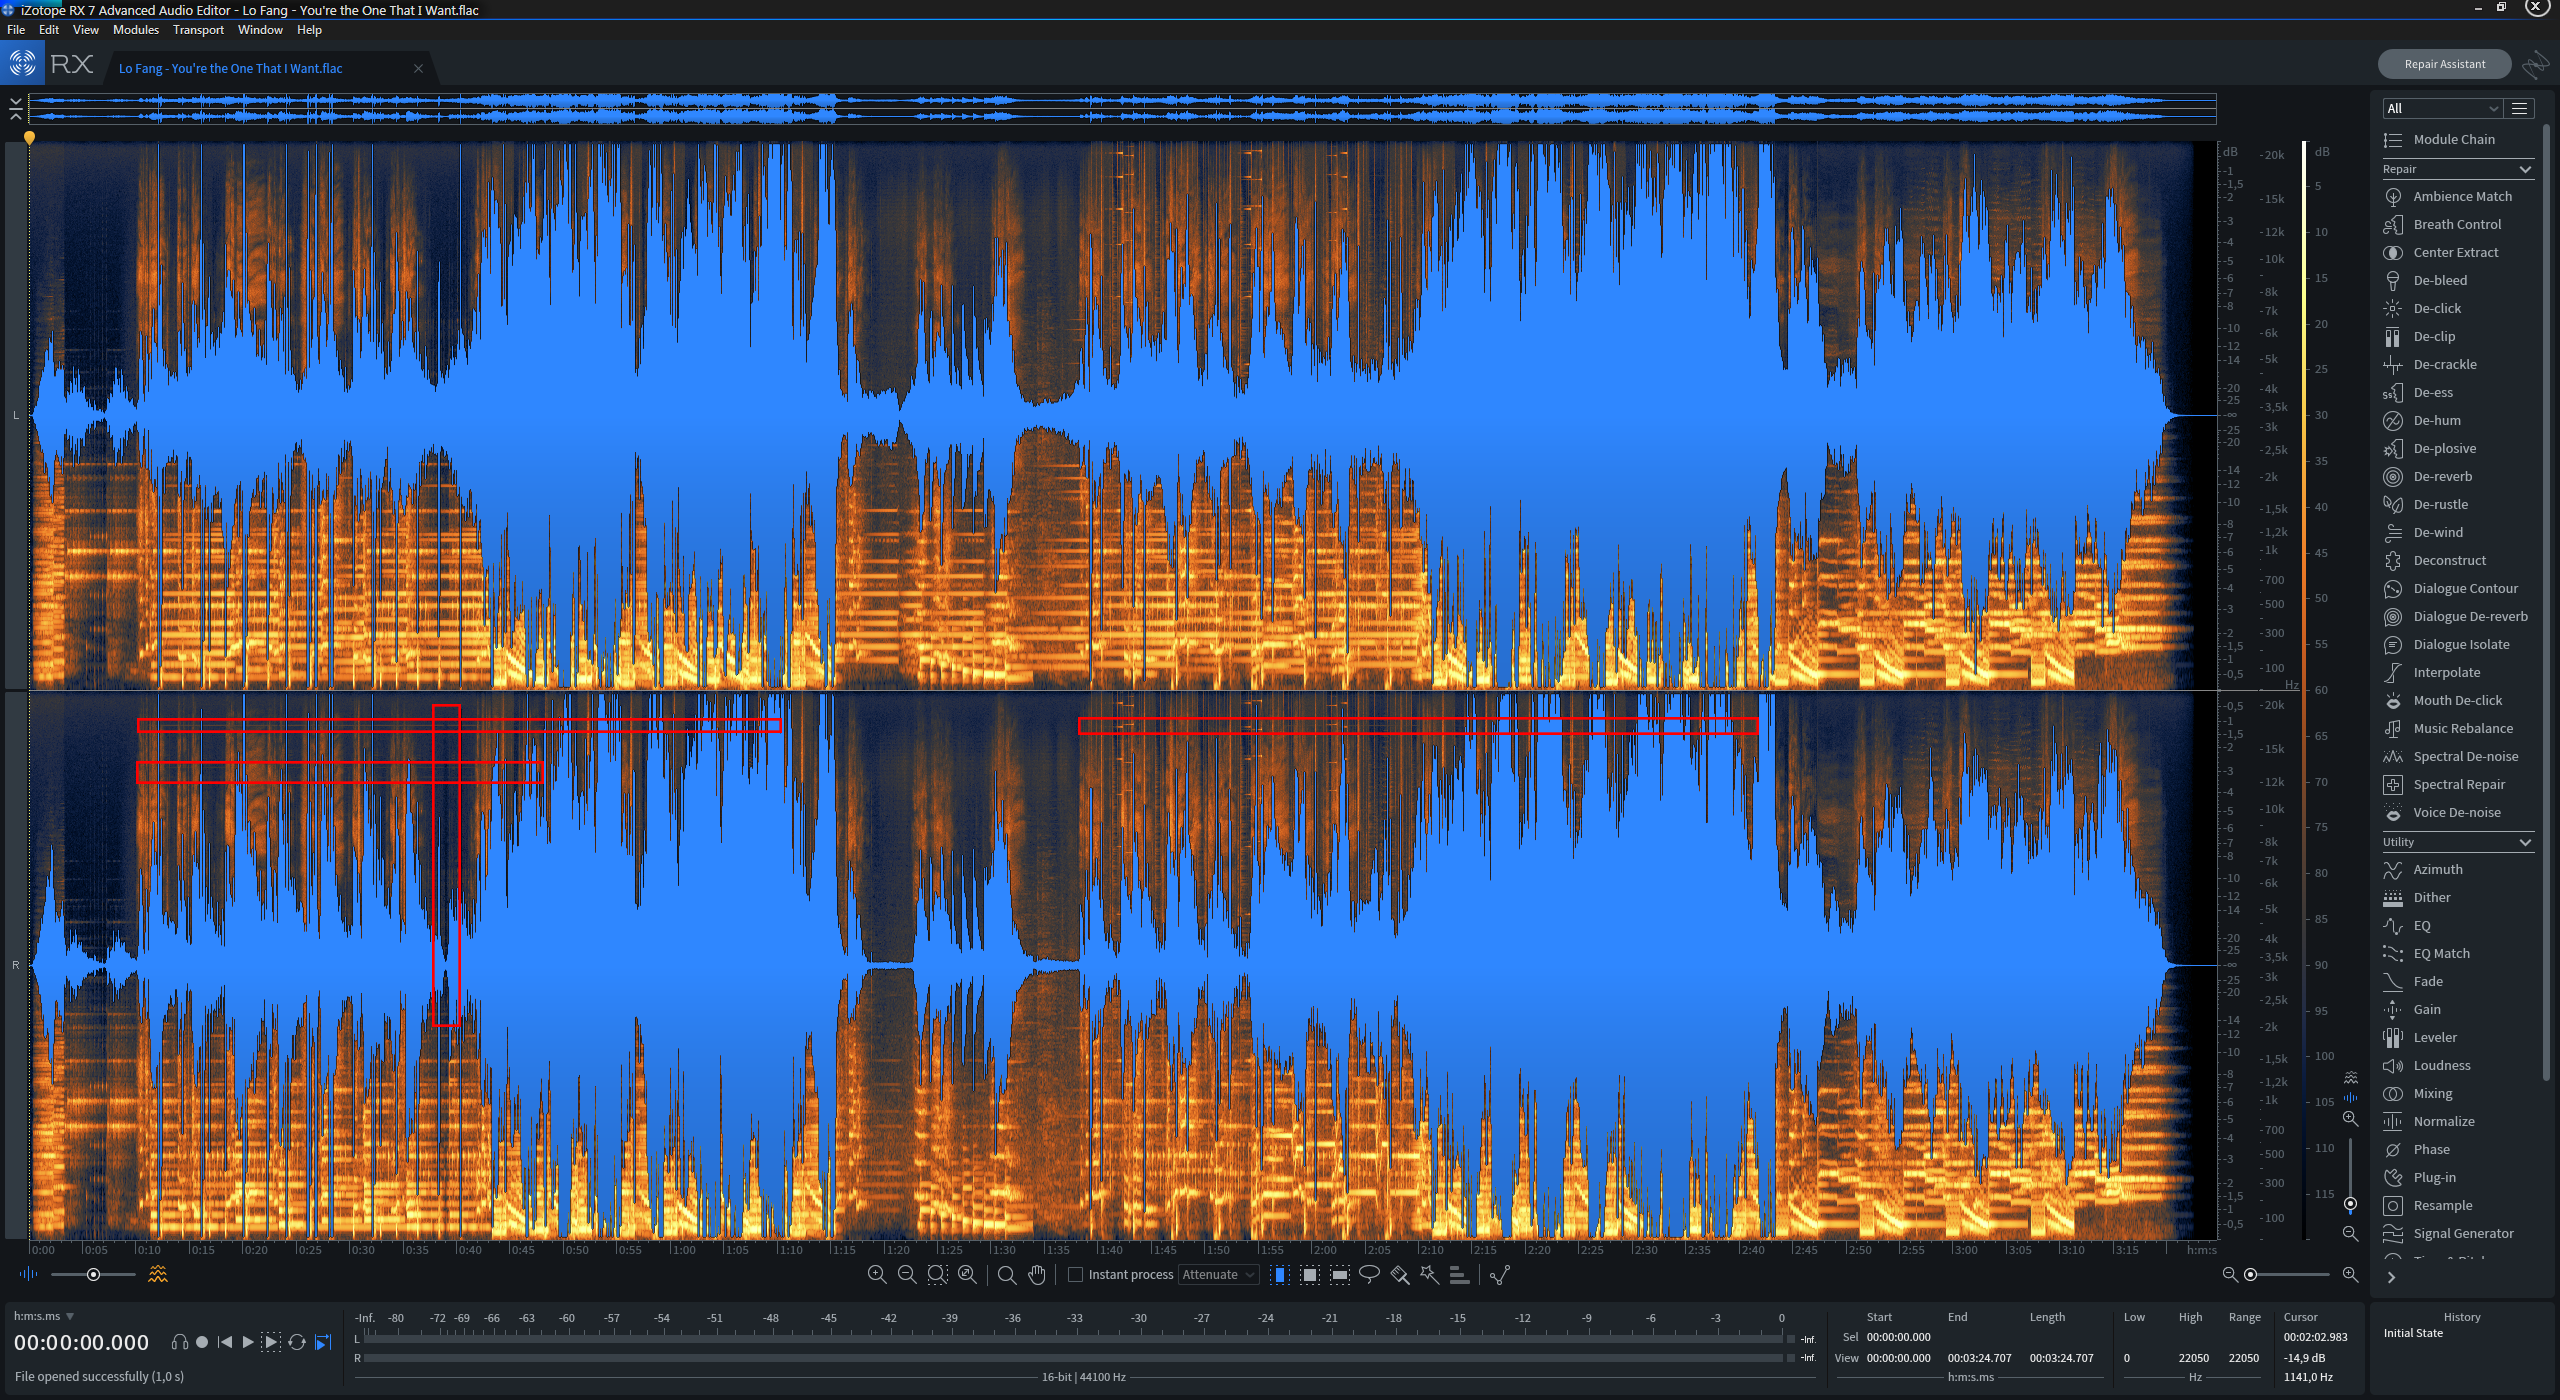This screenshot has height=1400, width=2560.
Task: Collapse the waveform overview strip
Action: click(x=15, y=109)
